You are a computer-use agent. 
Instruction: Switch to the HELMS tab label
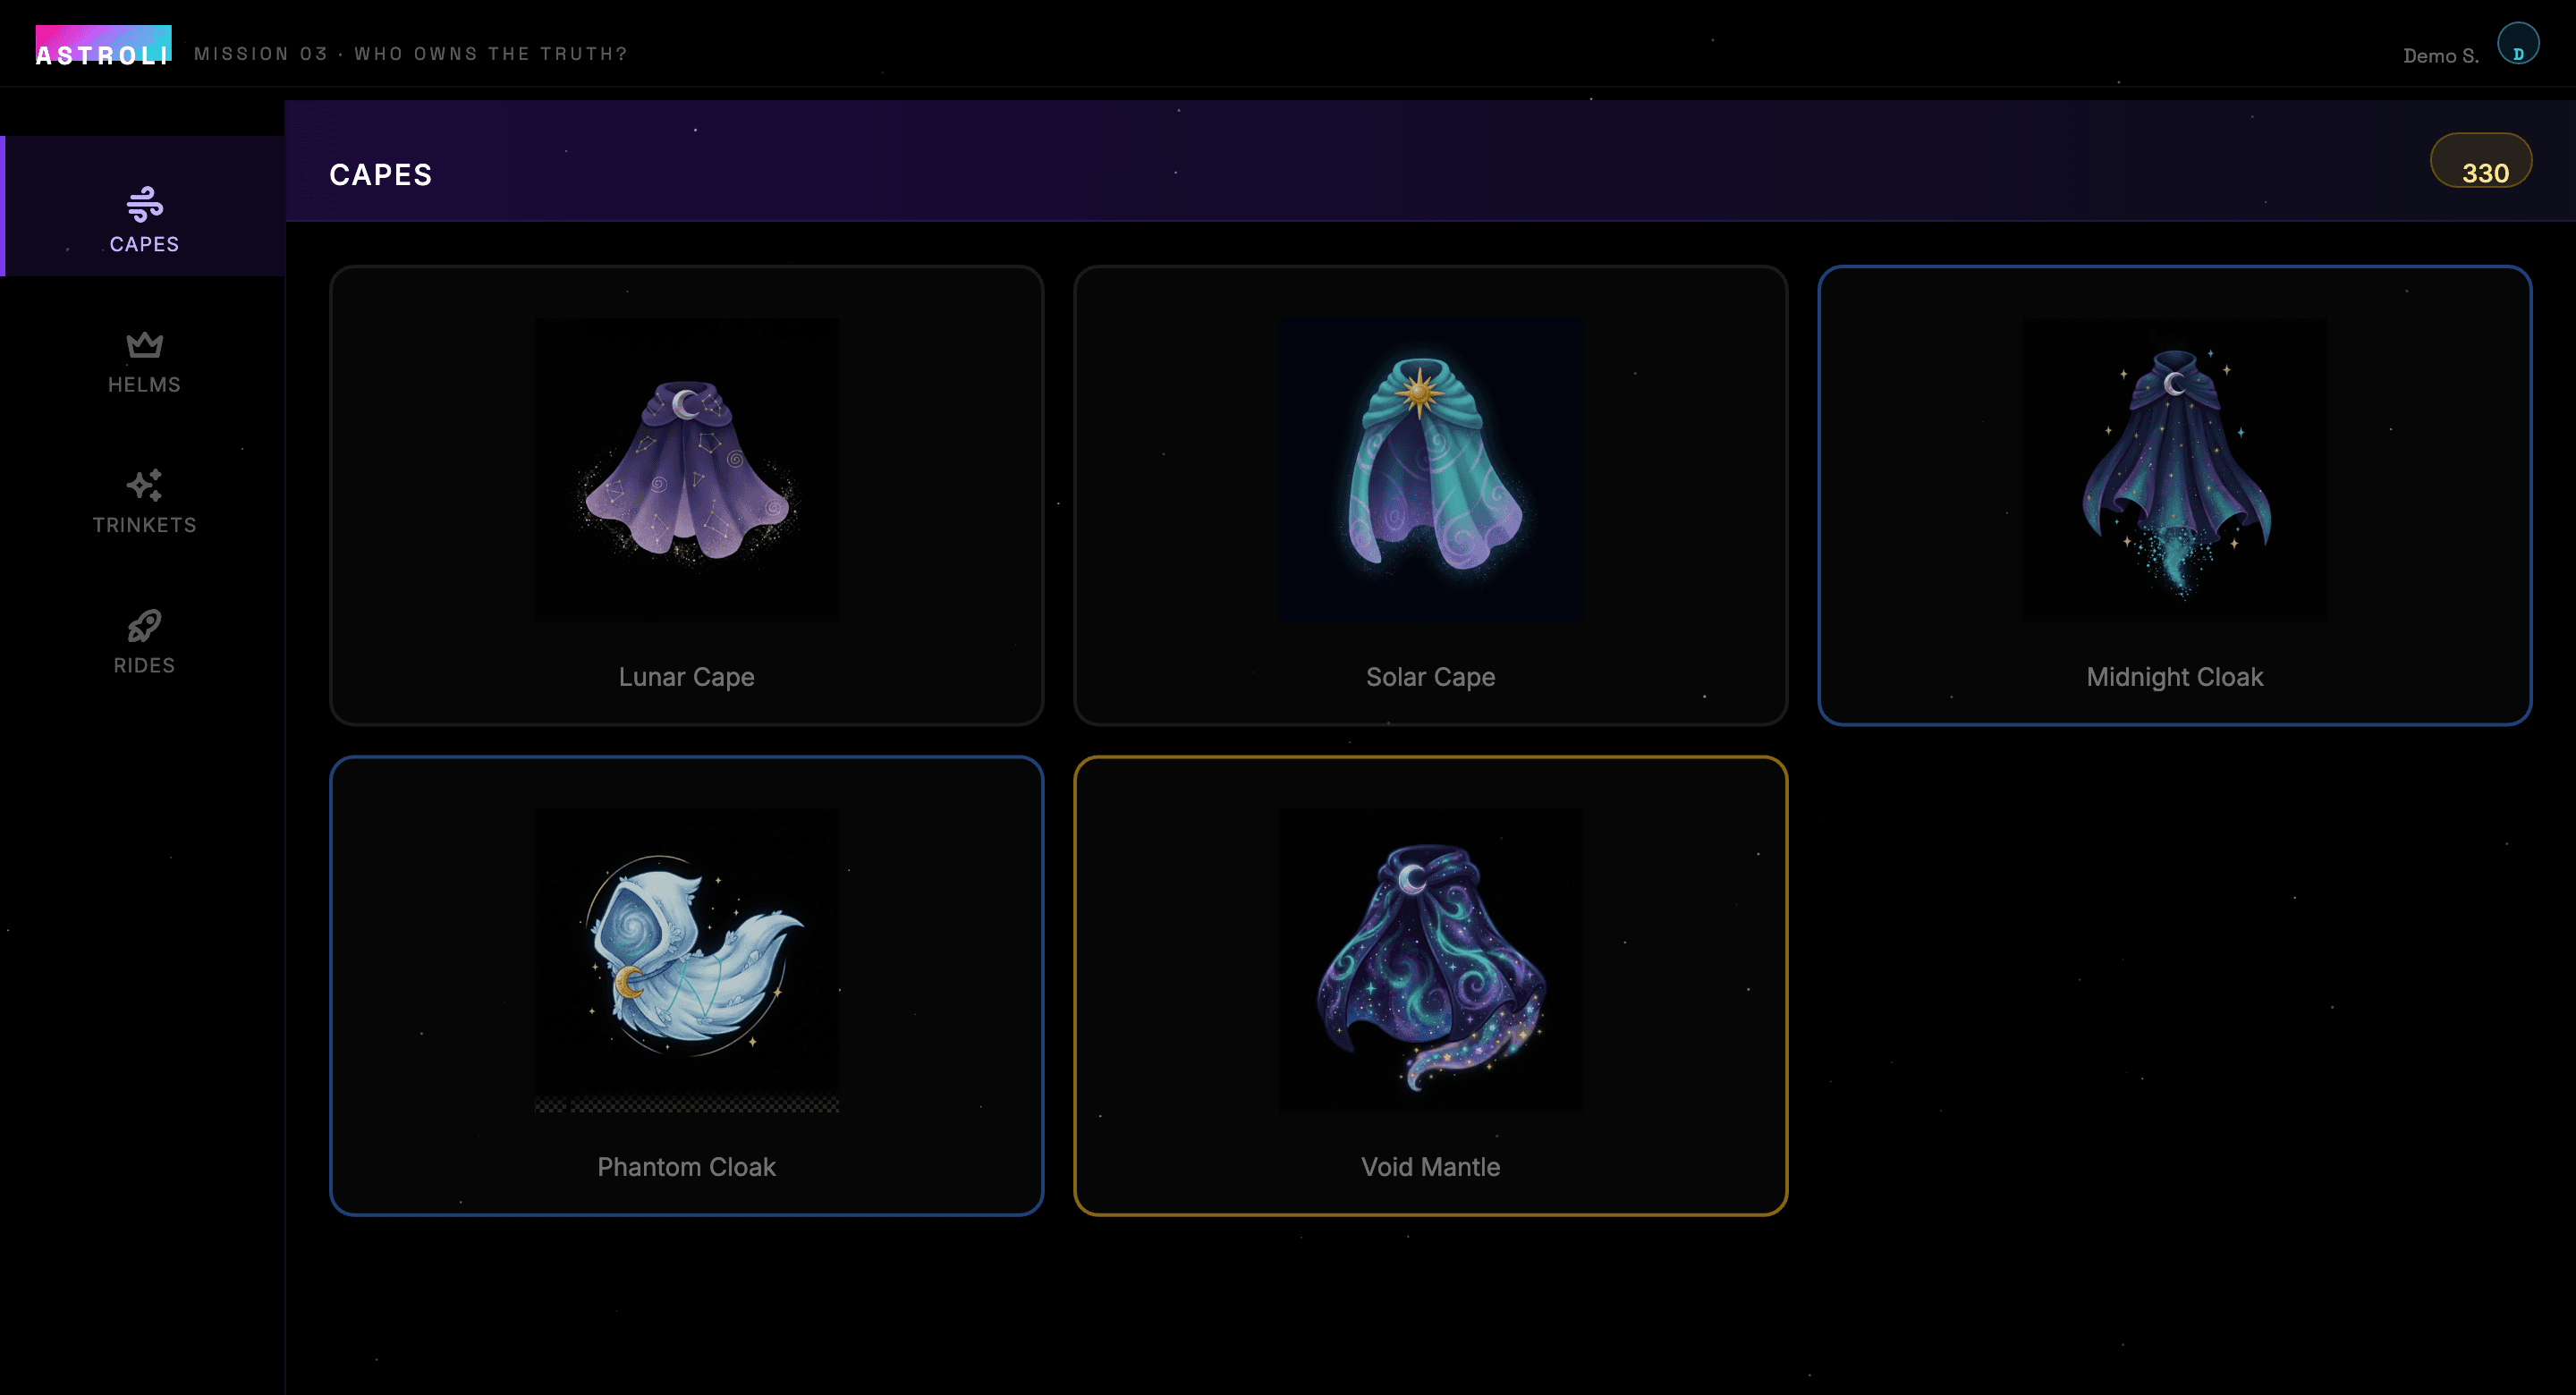(x=144, y=385)
